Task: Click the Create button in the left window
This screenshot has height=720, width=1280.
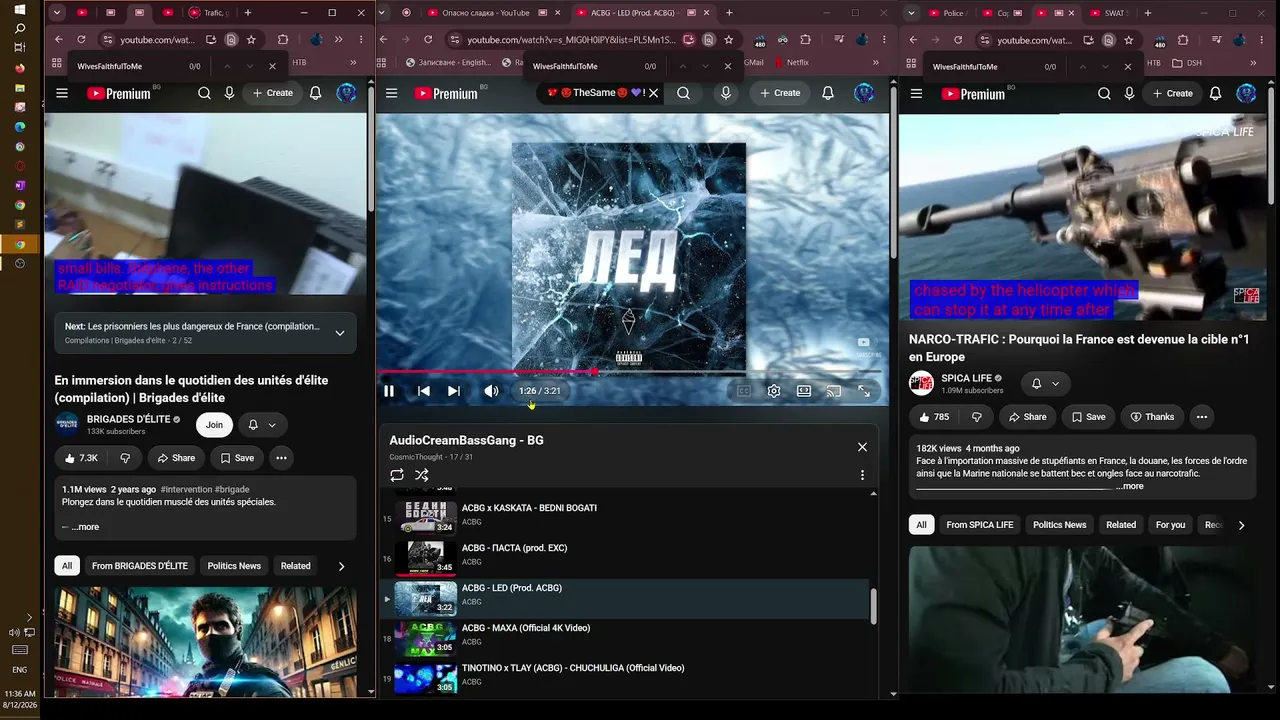Action: (x=272, y=93)
